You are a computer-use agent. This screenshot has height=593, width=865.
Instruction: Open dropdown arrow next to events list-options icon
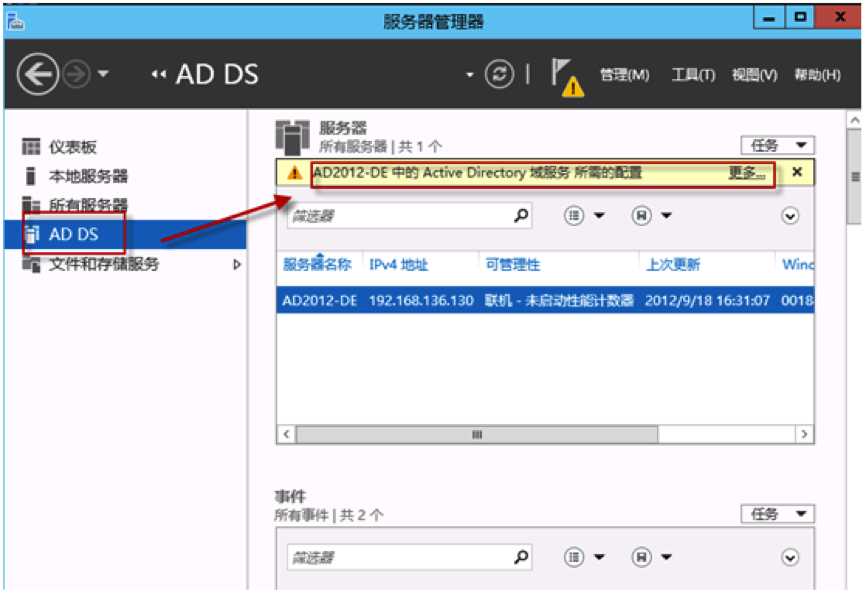tap(599, 557)
